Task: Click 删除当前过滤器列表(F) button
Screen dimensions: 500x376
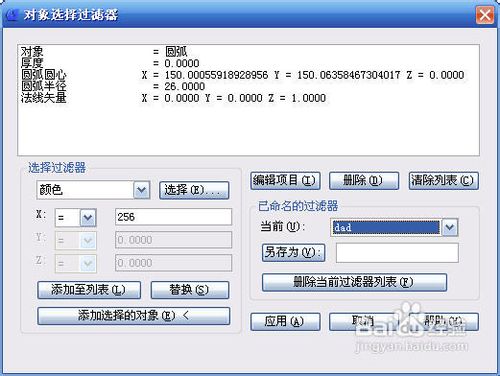Action: pos(354,282)
